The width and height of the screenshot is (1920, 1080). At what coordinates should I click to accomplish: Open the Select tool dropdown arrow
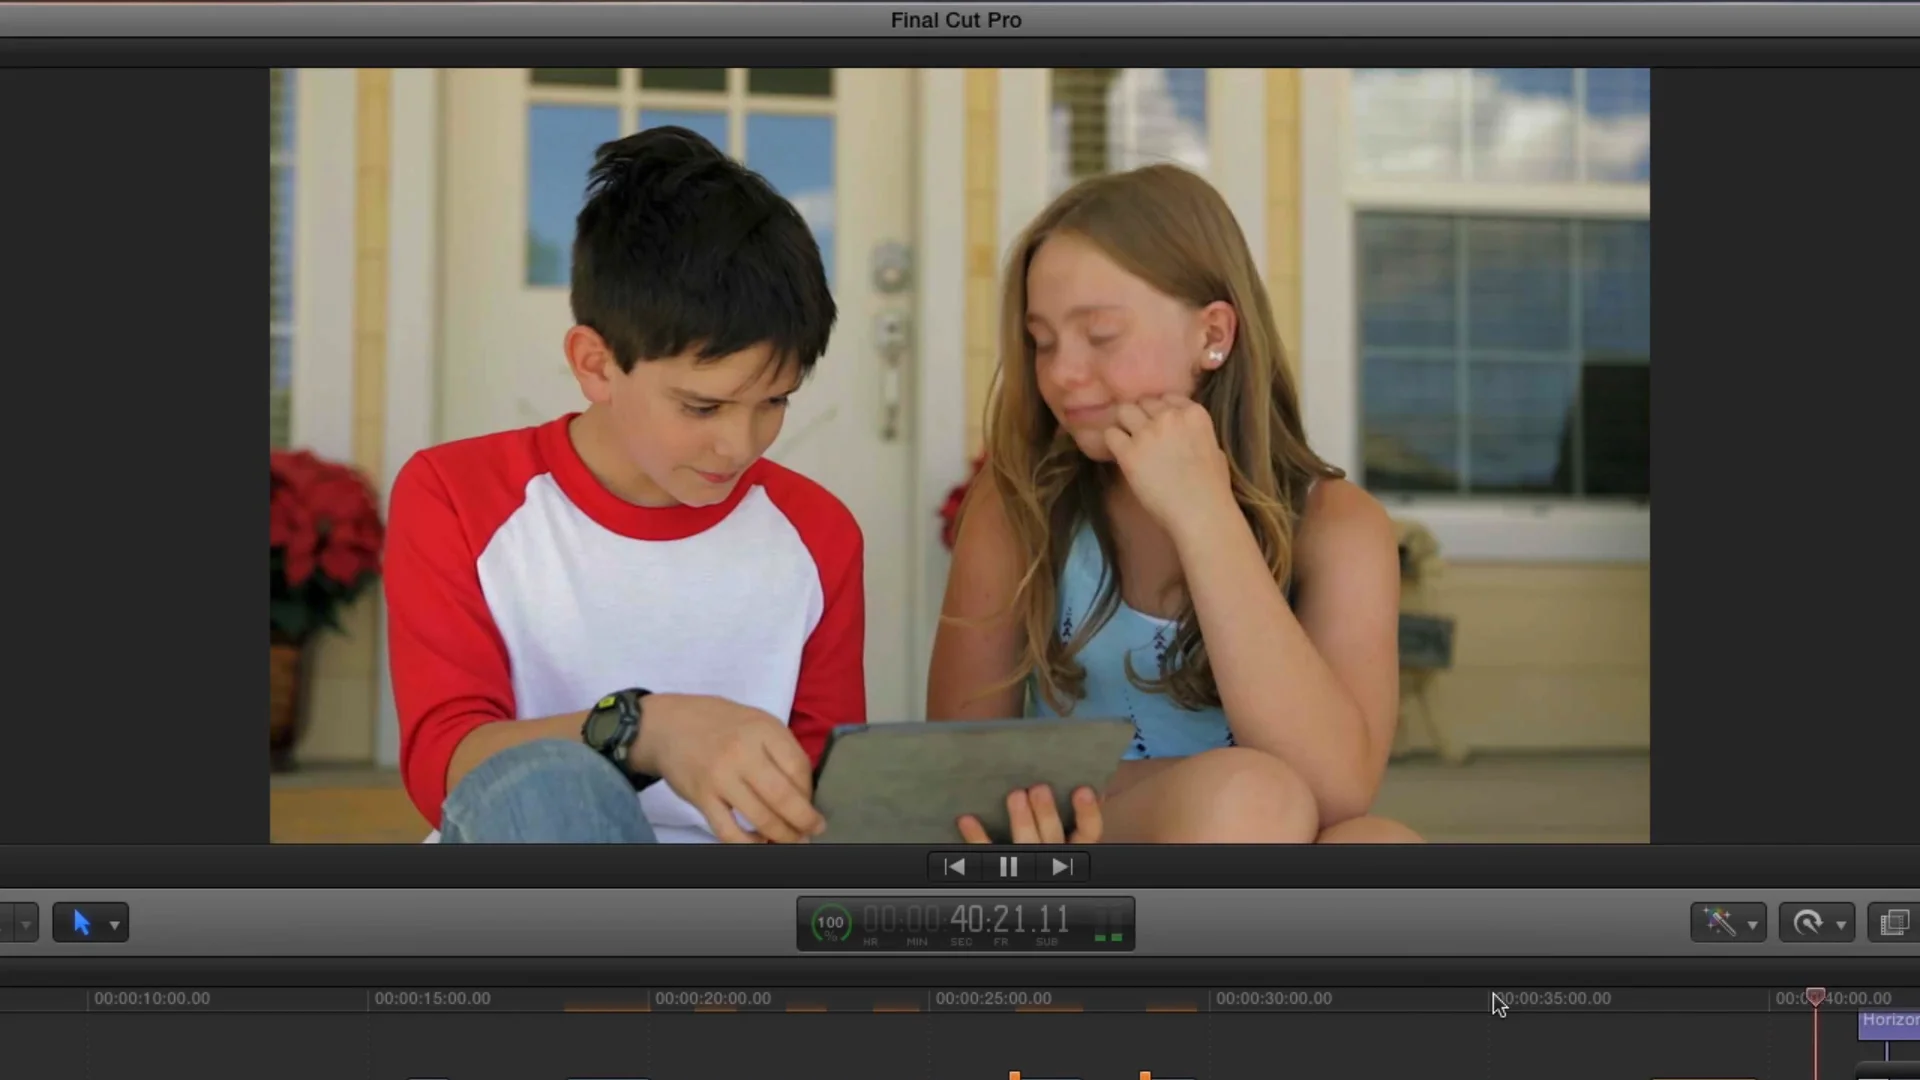point(115,925)
